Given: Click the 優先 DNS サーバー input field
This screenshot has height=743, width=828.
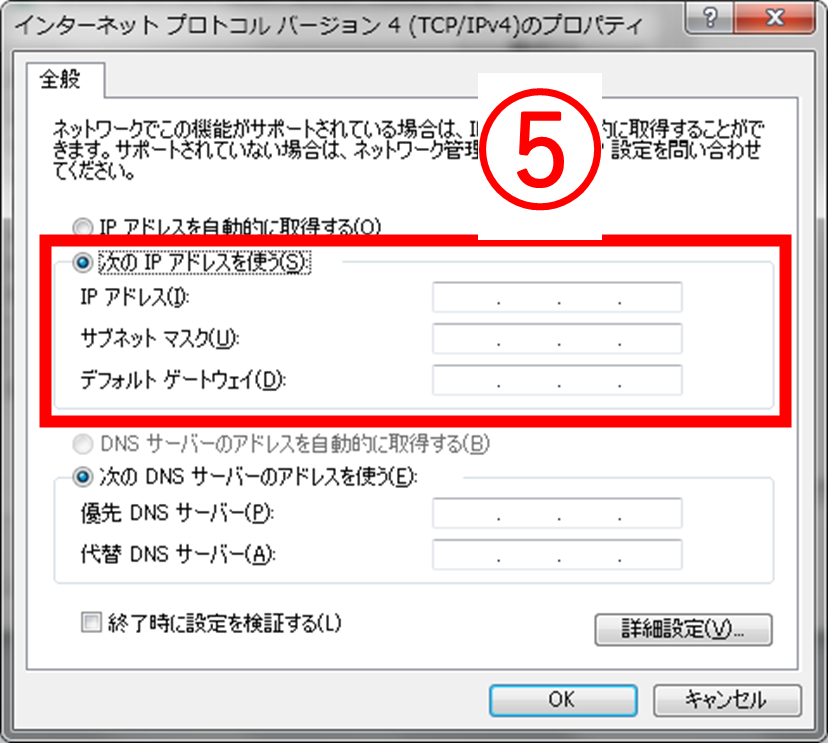Looking at the screenshot, I should pos(557,513).
